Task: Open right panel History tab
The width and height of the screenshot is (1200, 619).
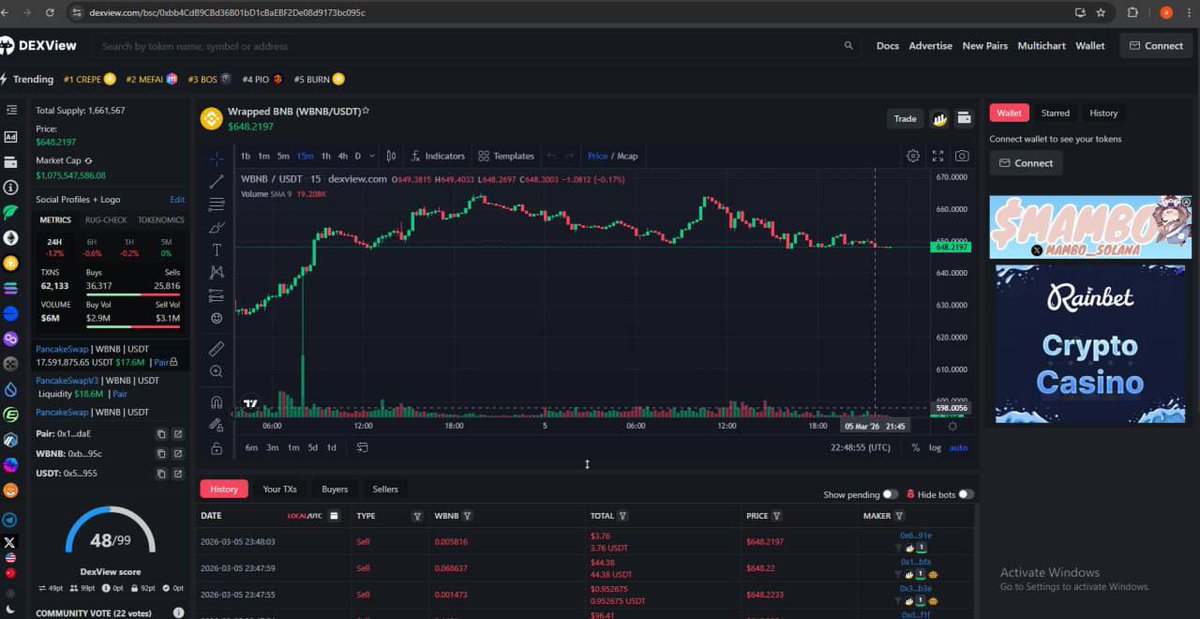Action: click(1104, 113)
